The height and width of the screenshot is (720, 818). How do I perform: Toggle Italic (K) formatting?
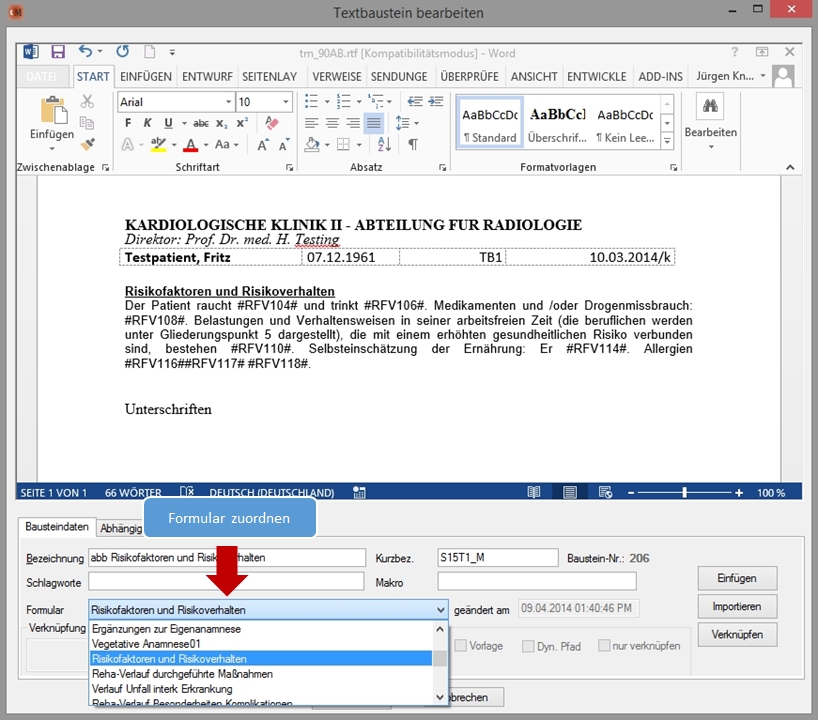(148, 123)
